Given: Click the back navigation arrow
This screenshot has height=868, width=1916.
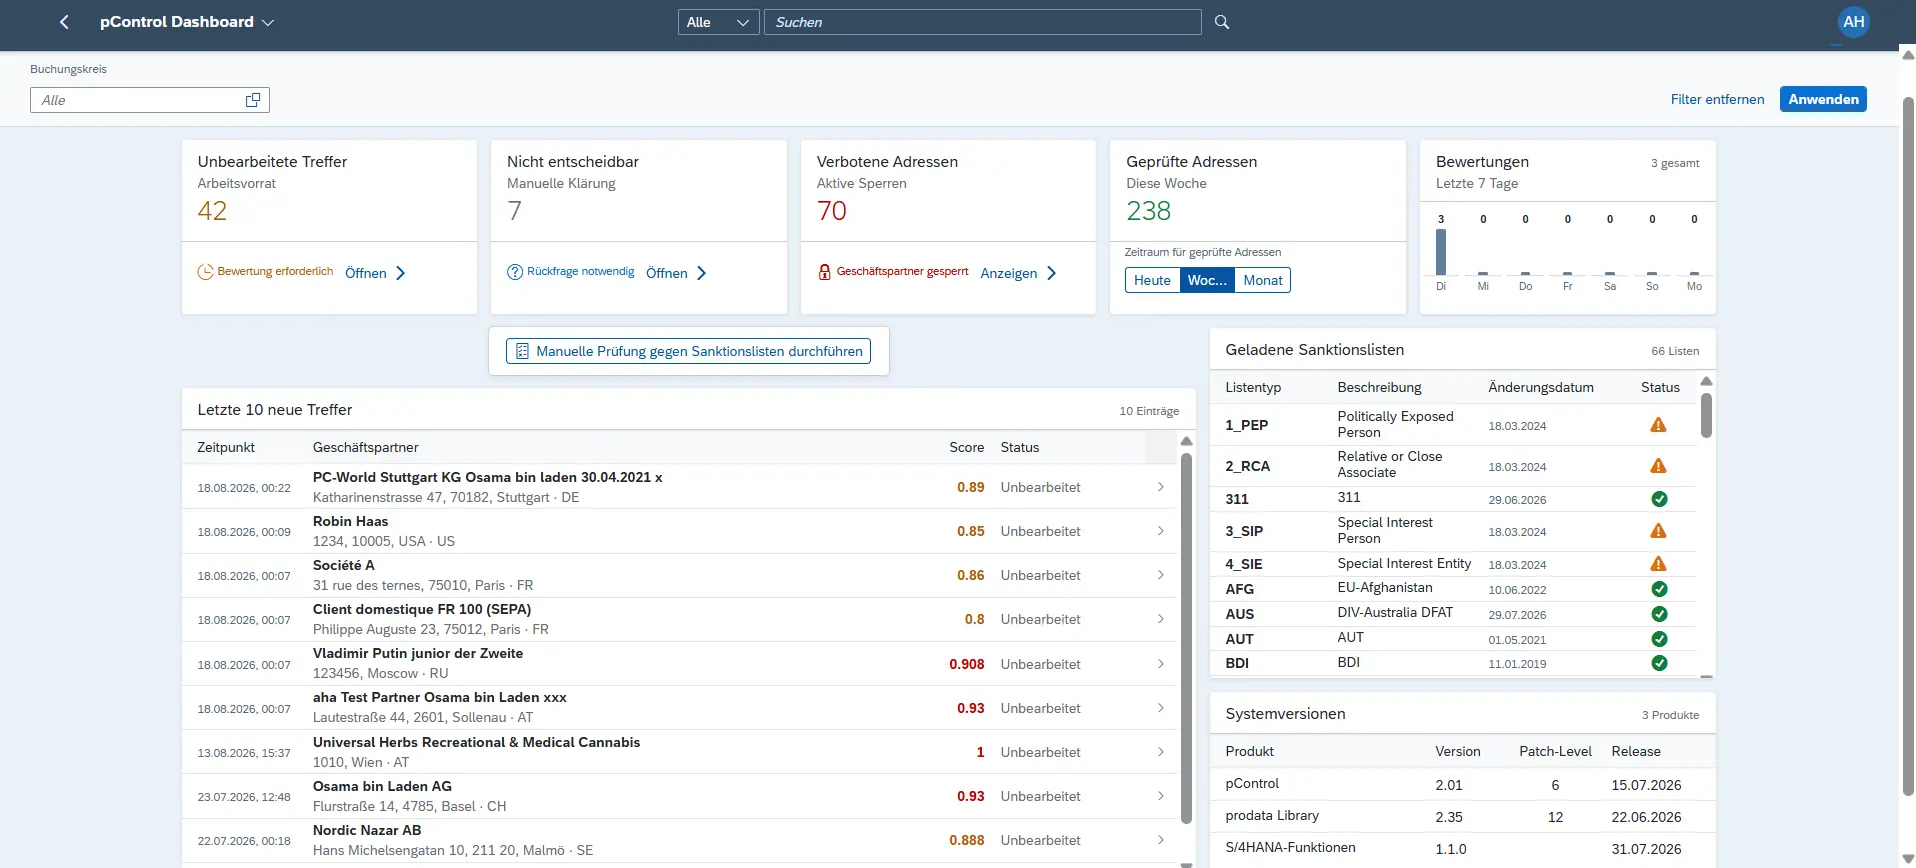Looking at the screenshot, I should point(64,22).
